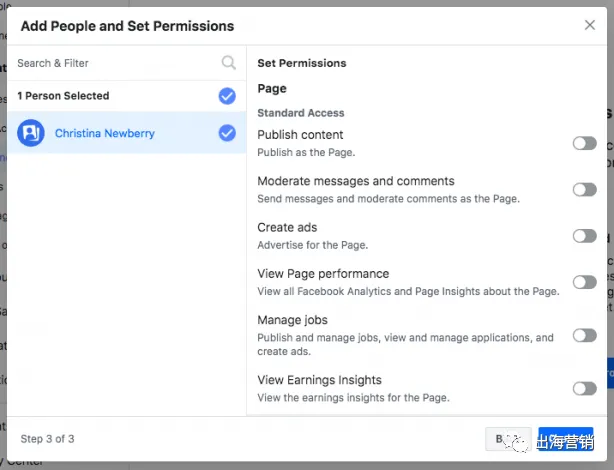Click the '1 Person Selected' label
This screenshot has width=614, height=470.
[63, 96]
